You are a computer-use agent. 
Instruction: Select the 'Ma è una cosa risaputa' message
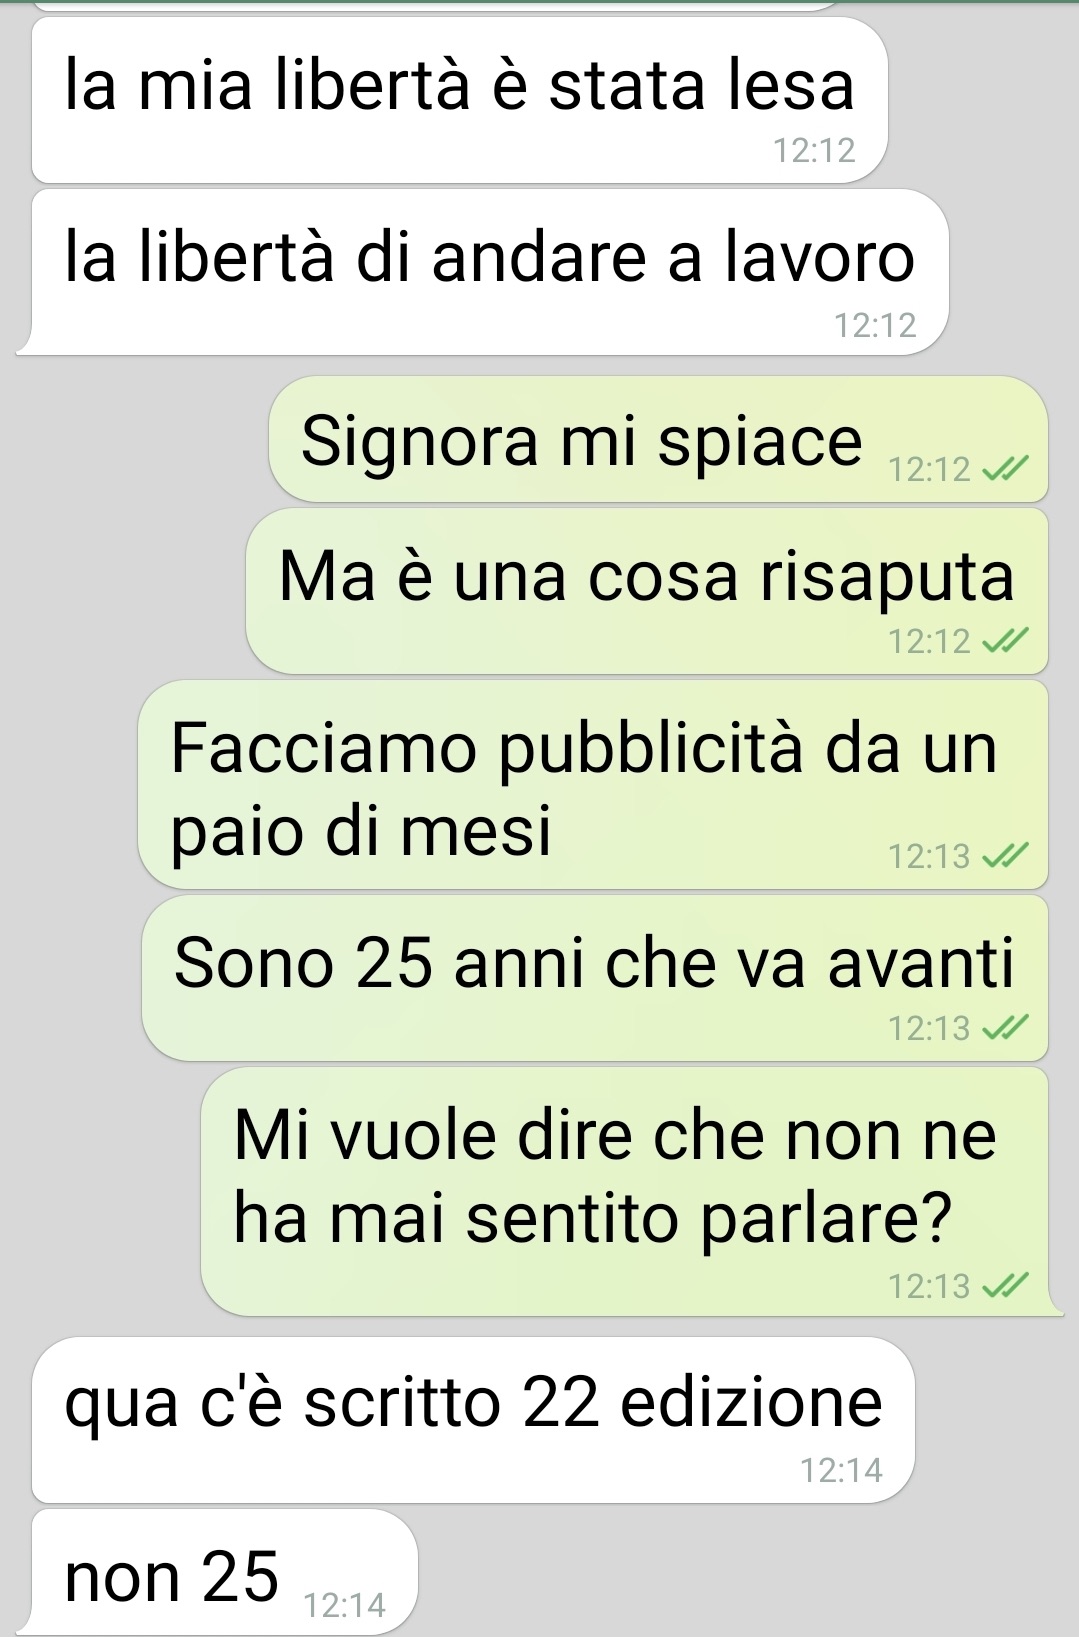tap(647, 591)
